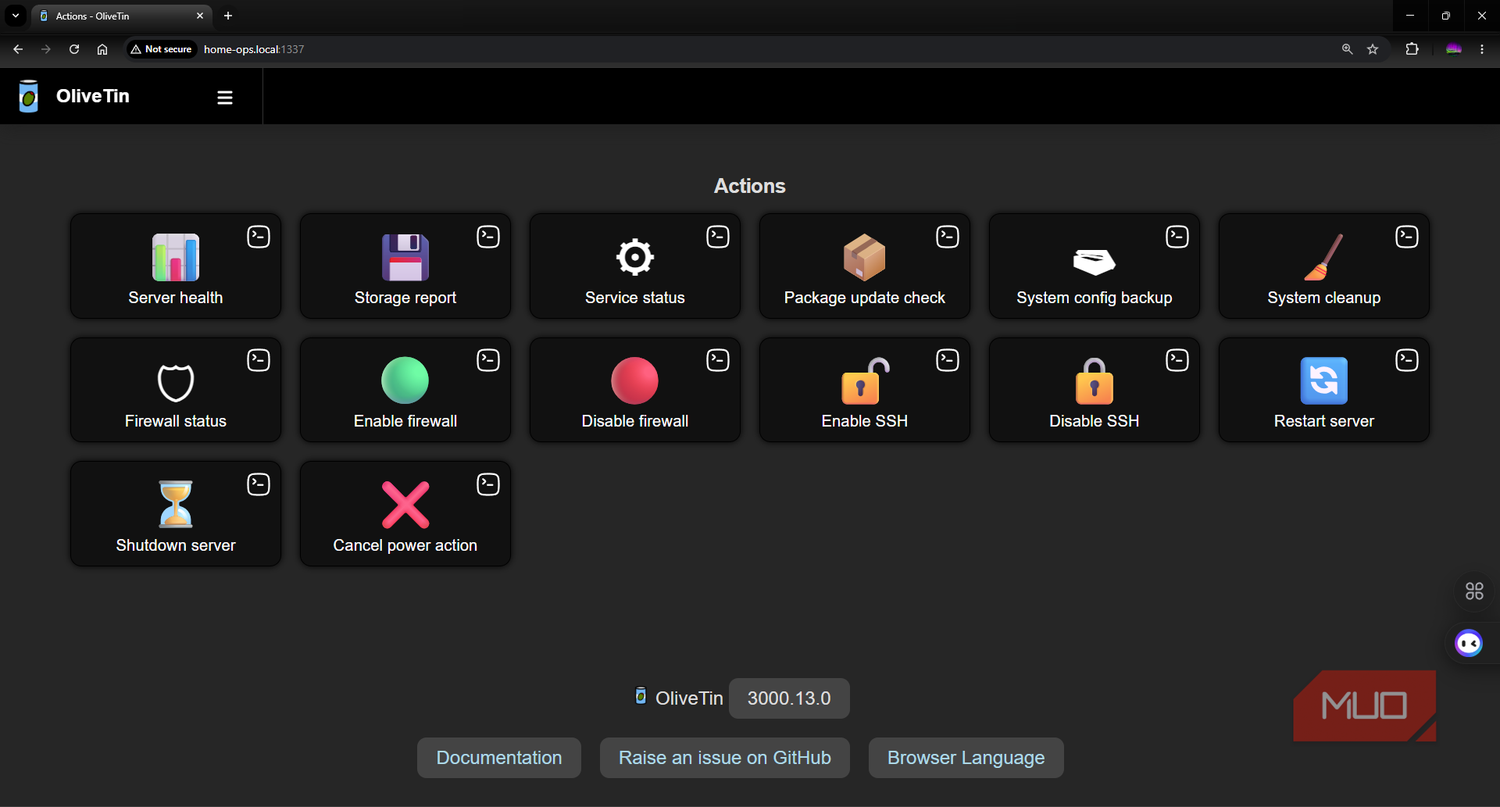1500x807 pixels.
Task: Click the Shutdown server hourglass icon
Action: coord(175,505)
